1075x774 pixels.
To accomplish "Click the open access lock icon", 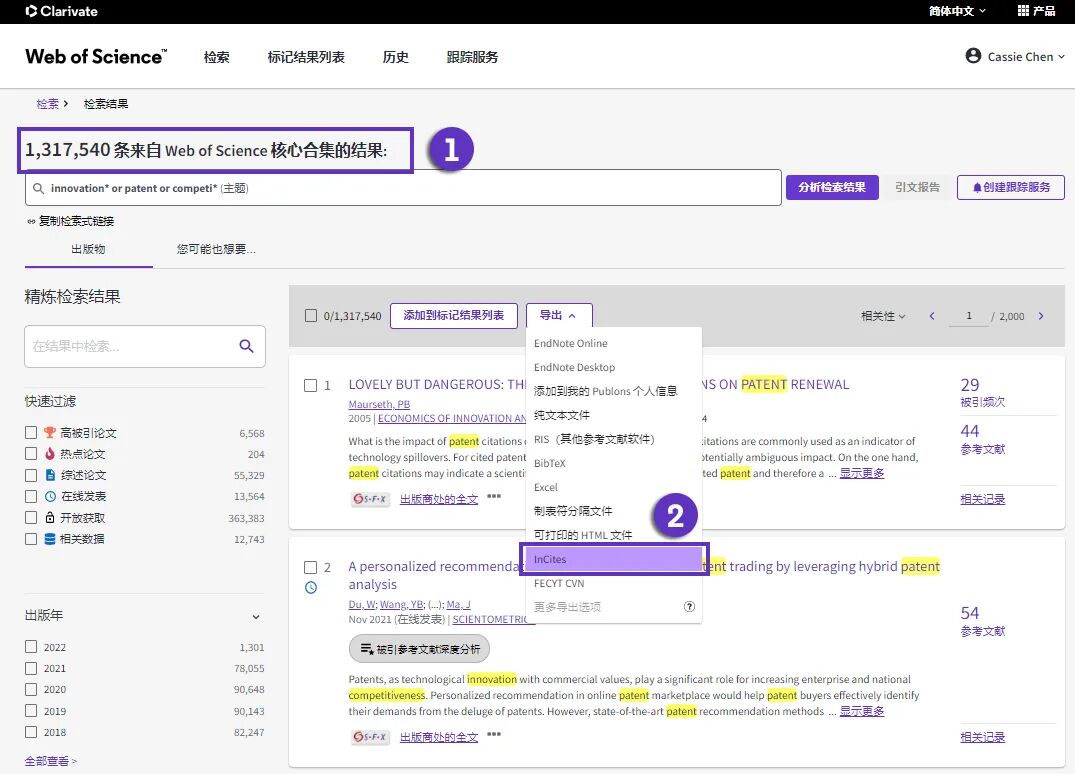I will [x=49, y=517].
